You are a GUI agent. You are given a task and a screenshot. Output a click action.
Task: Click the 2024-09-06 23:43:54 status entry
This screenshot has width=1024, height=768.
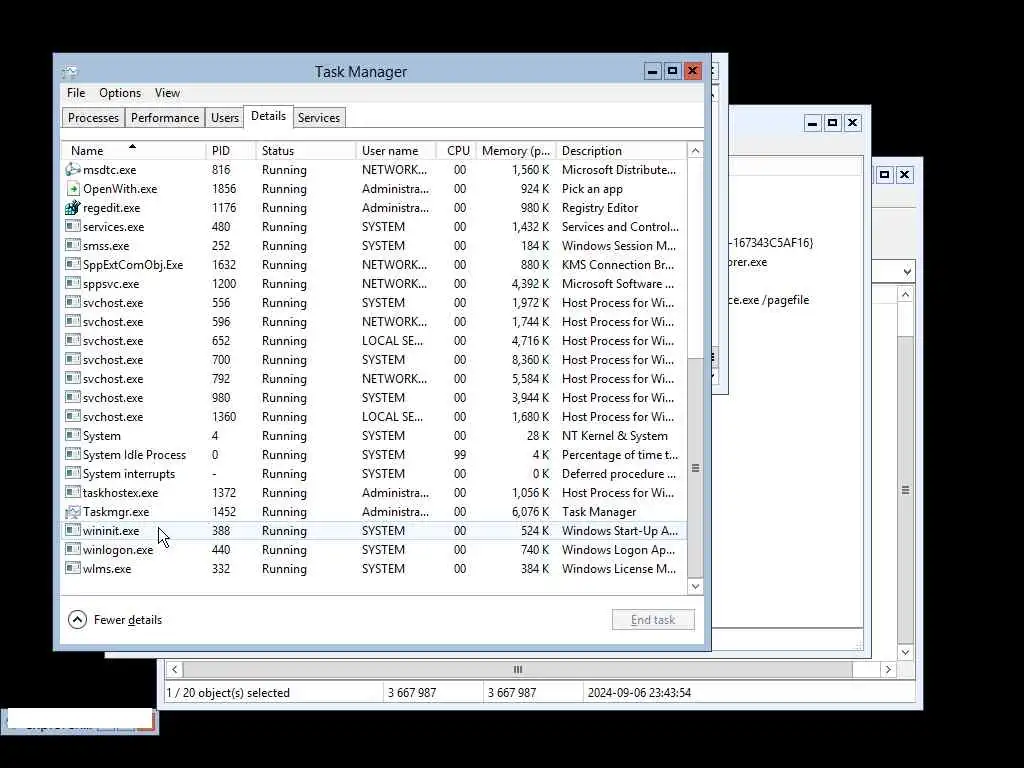click(639, 692)
